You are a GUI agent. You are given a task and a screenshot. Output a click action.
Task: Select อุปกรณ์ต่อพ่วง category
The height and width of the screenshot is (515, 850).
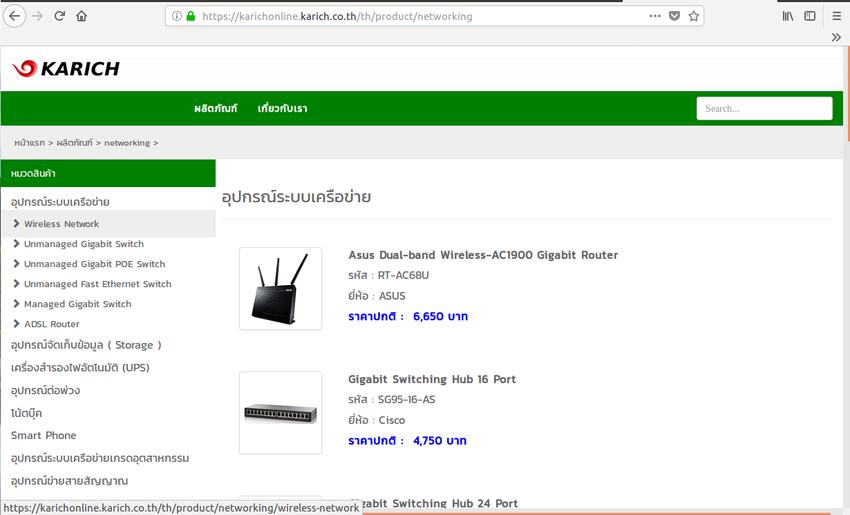point(46,390)
